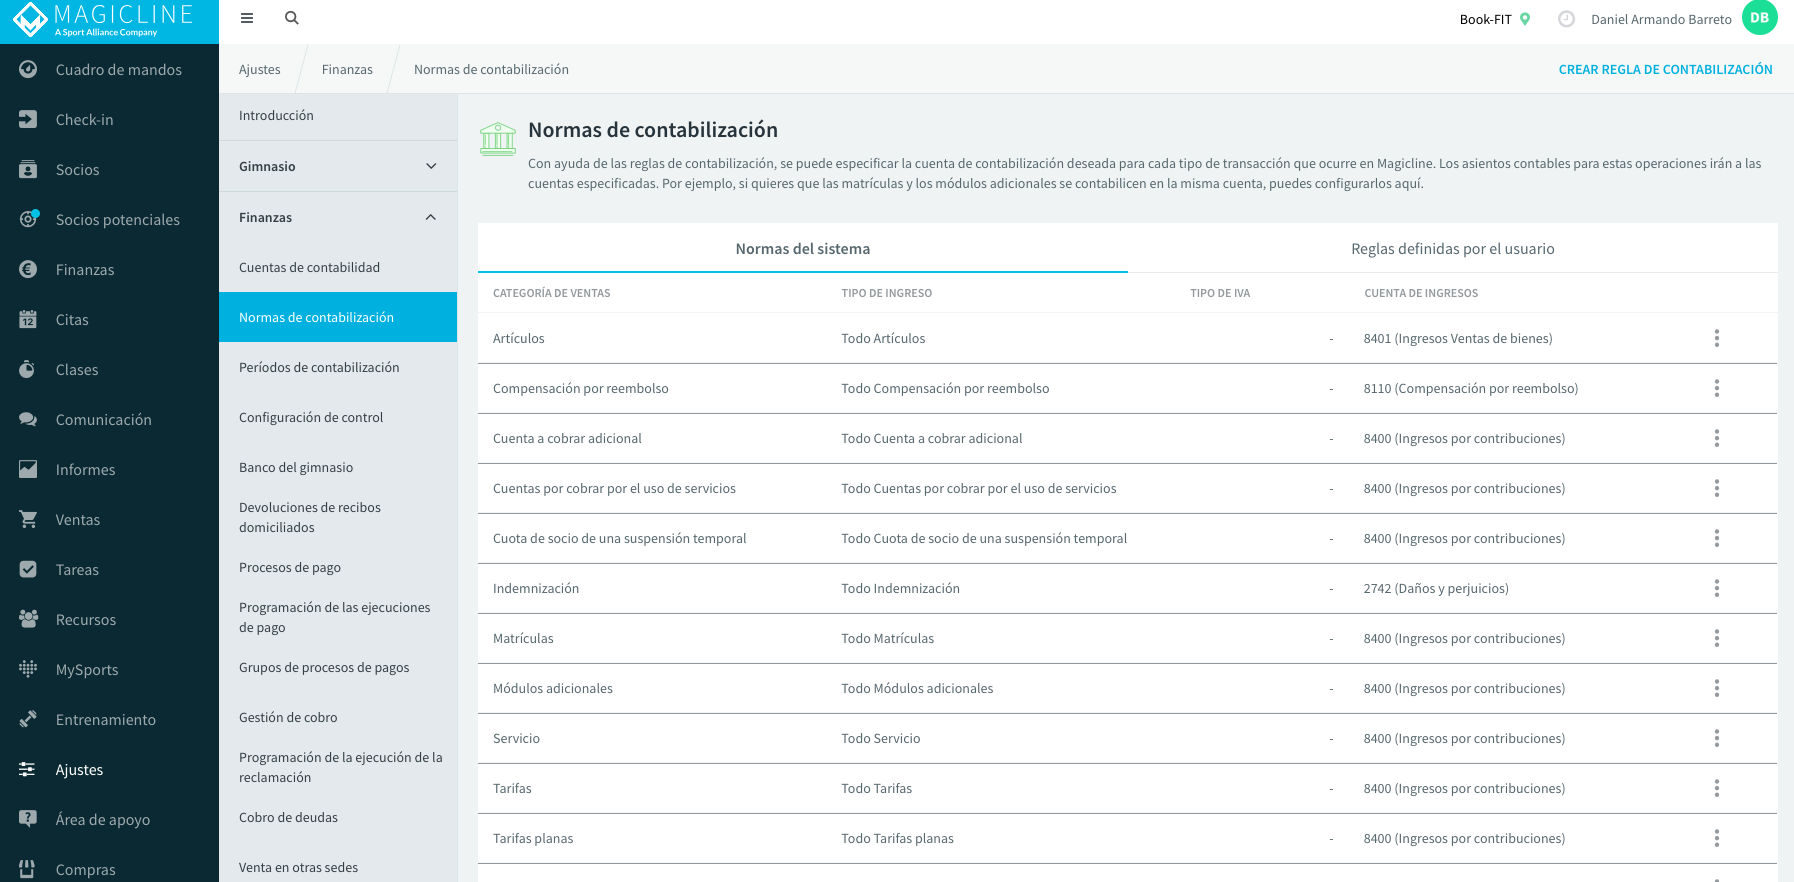The image size is (1794, 882).
Task: Click the Finanzas breadcrumb
Action: click(347, 69)
